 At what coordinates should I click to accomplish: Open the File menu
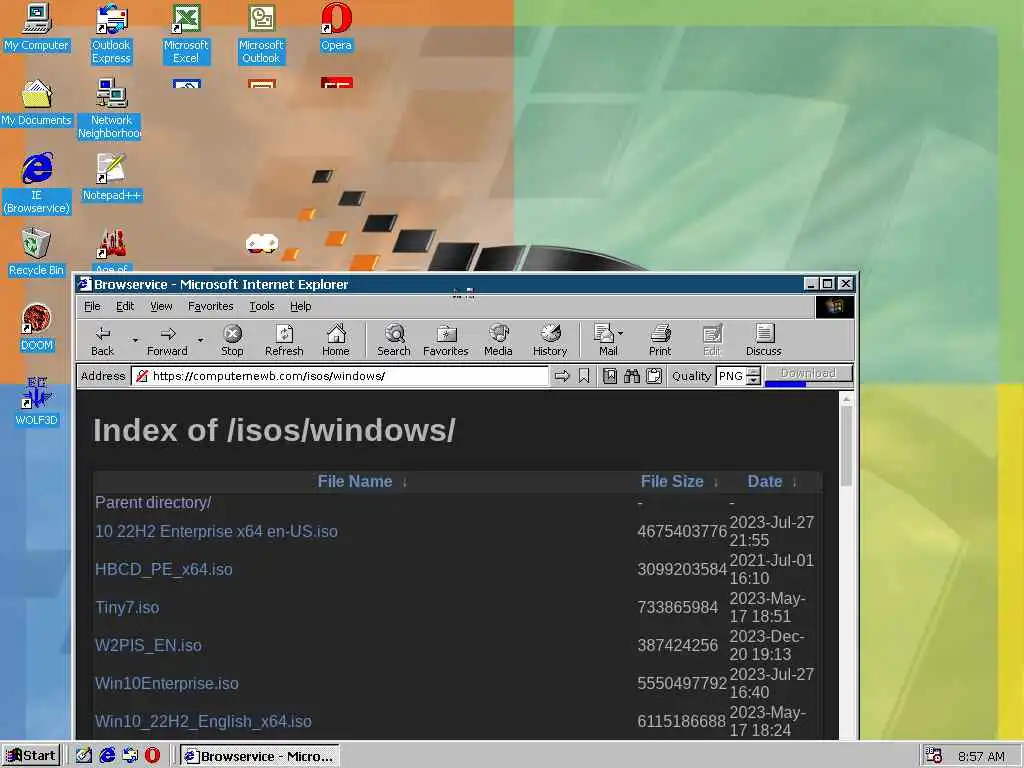[92, 306]
